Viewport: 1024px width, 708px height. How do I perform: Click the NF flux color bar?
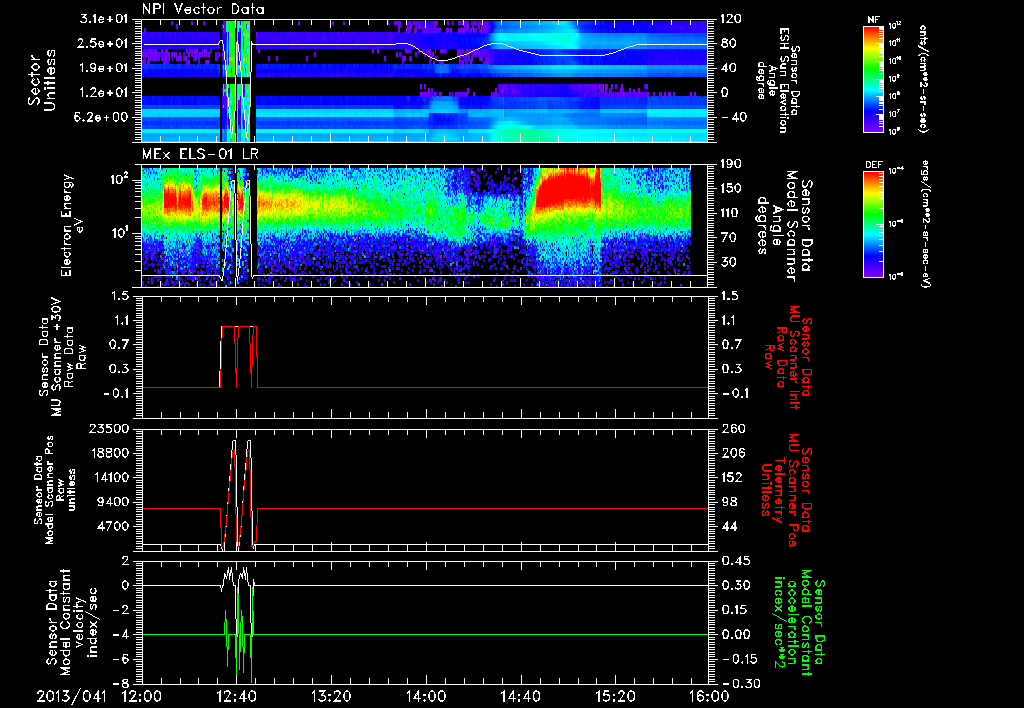tap(873, 78)
